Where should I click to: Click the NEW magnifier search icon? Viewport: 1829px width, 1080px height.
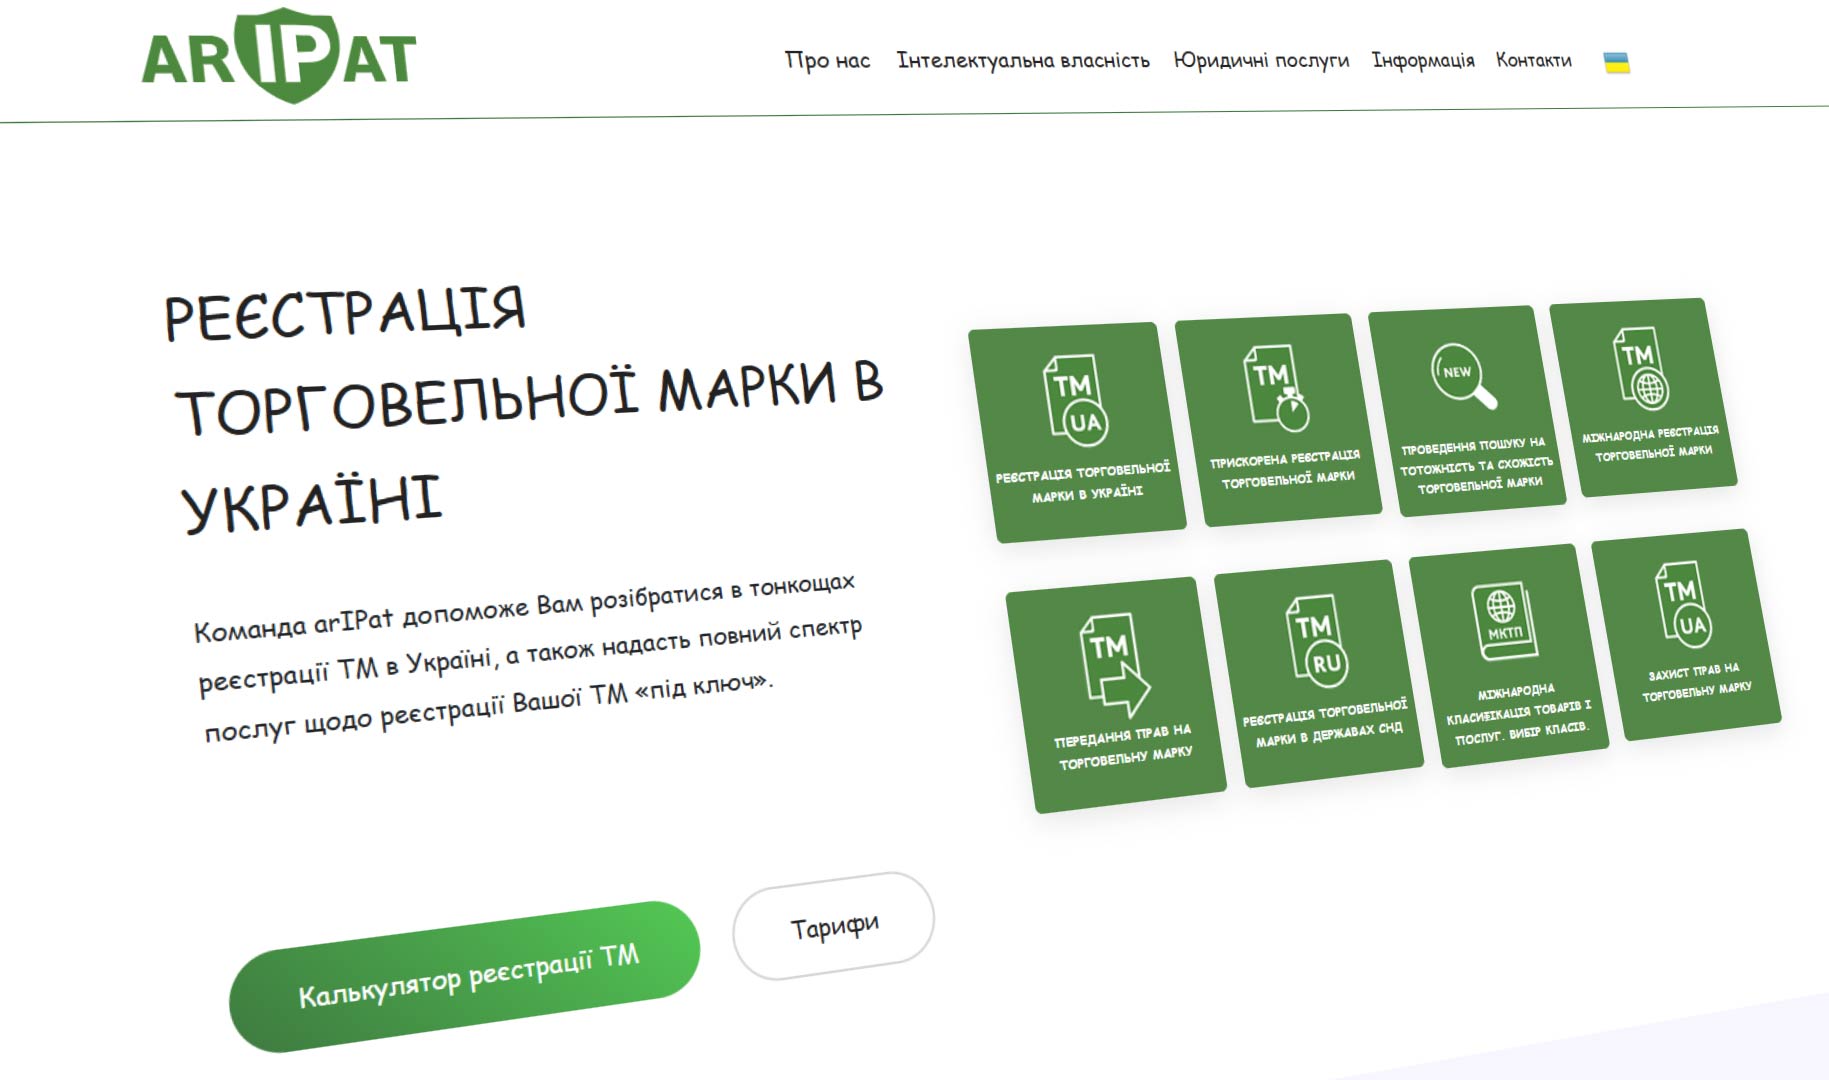click(x=1464, y=376)
